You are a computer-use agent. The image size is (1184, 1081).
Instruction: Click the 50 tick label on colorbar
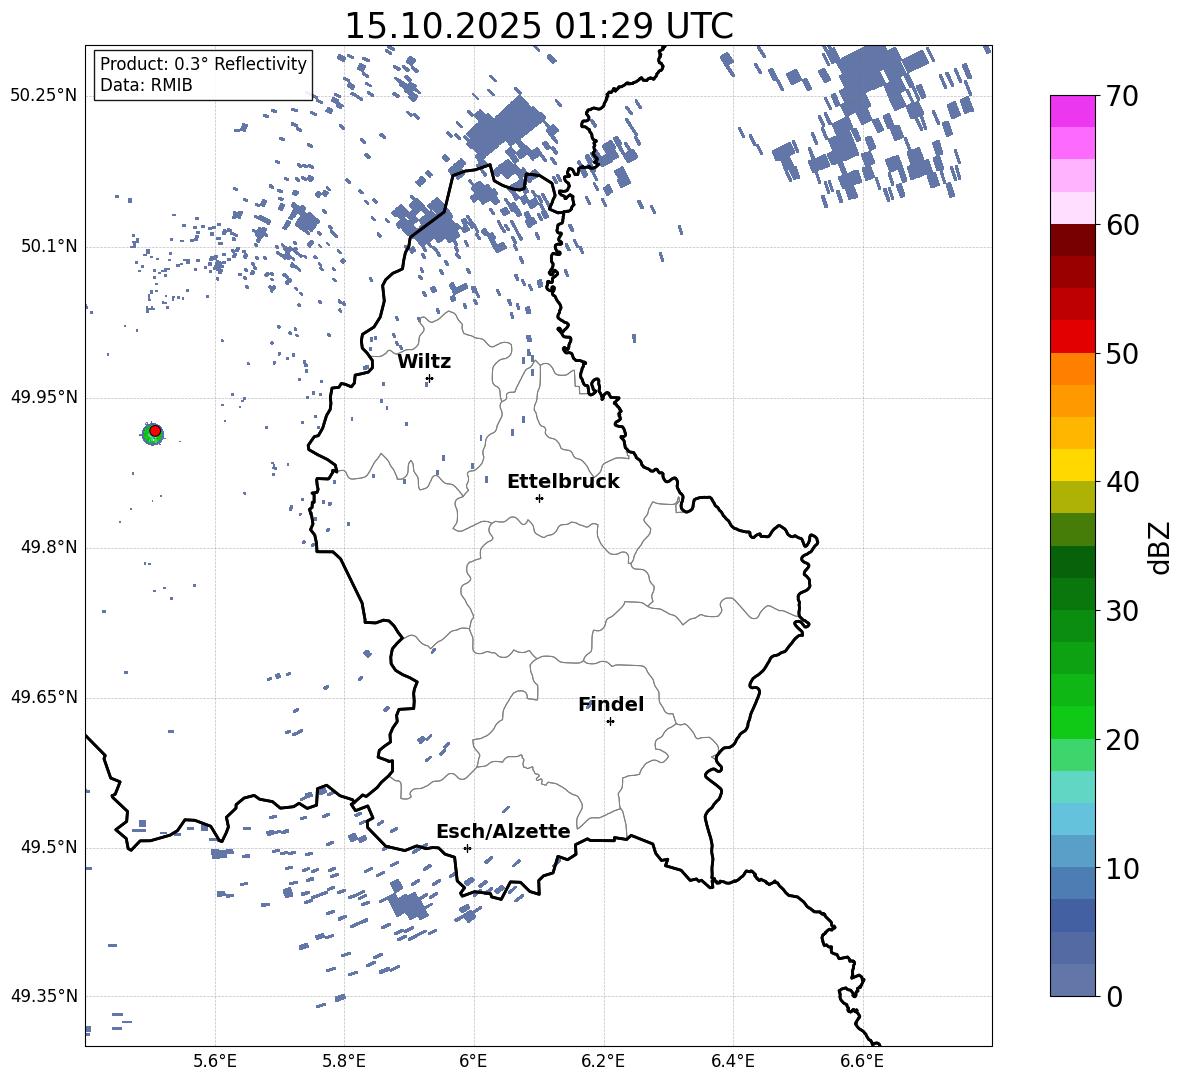pos(1121,353)
